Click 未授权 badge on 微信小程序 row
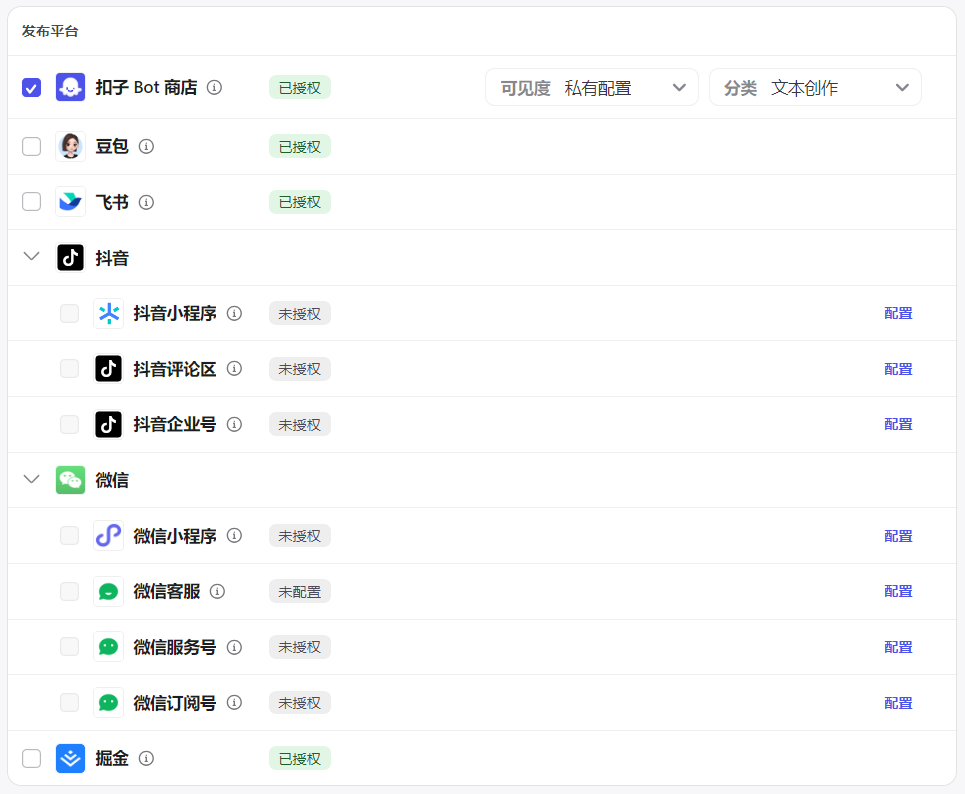The image size is (965, 794). pos(300,535)
